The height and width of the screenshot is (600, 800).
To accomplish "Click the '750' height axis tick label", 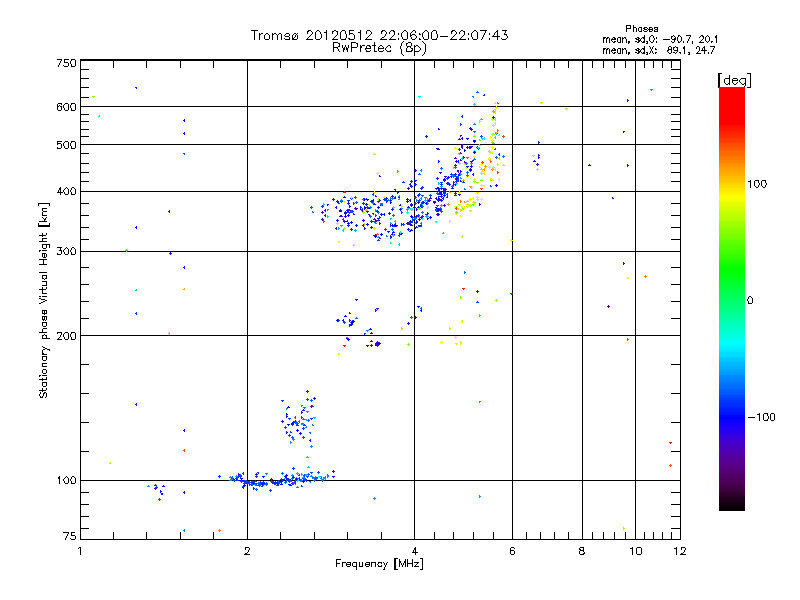I will click(x=66, y=63).
